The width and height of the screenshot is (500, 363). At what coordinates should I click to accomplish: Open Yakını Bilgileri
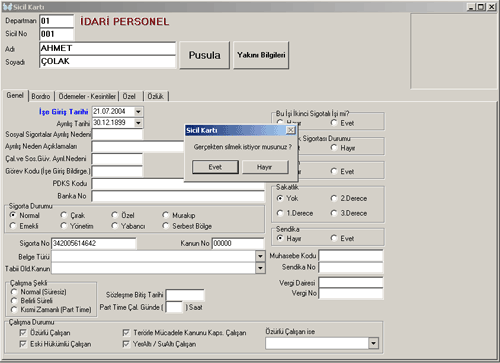click(x=261, y=55)
